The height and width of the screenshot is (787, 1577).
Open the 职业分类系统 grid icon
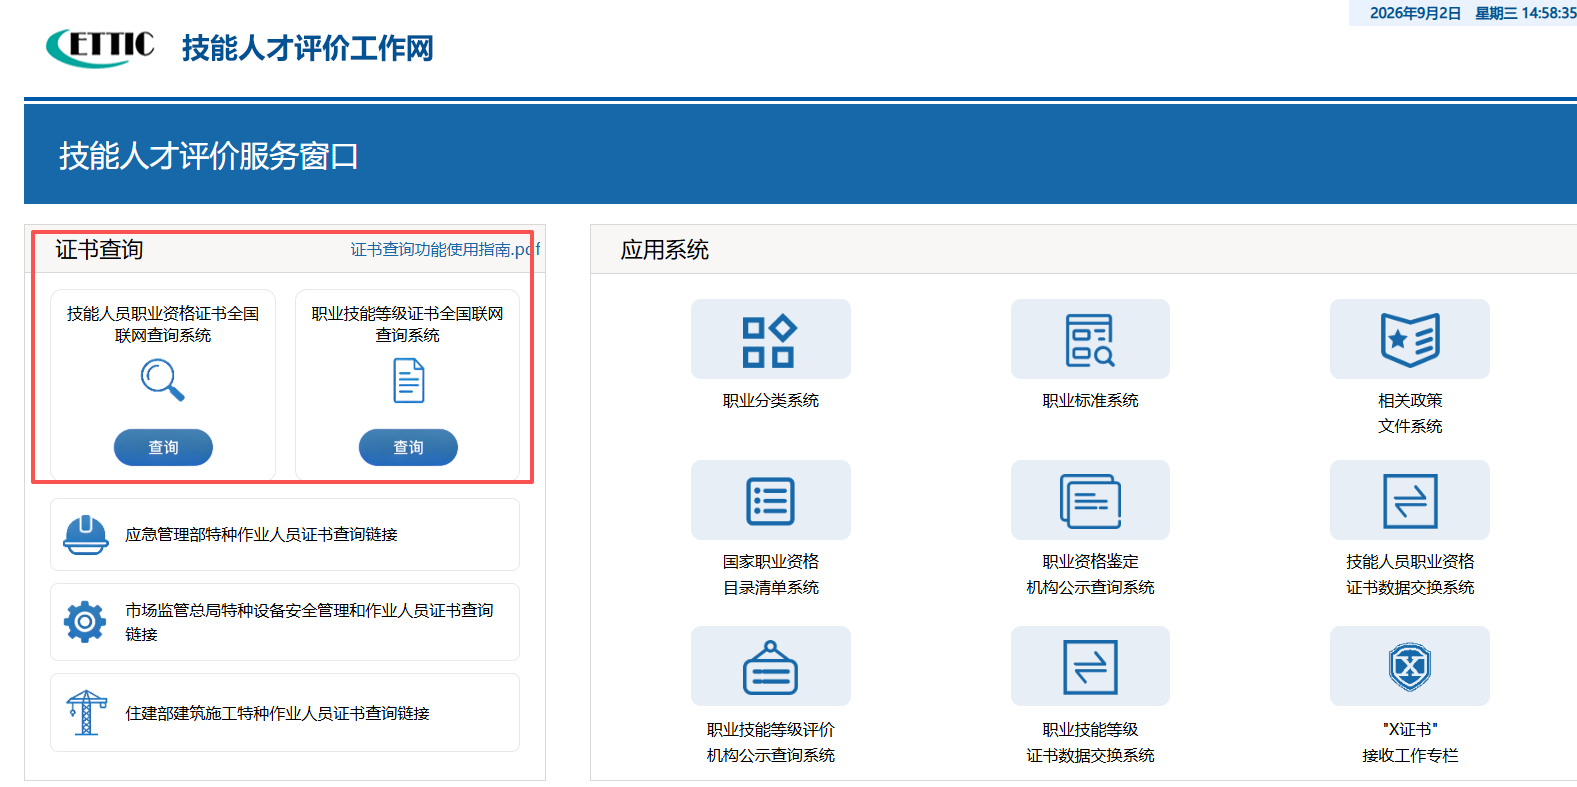[x=770, y=340]
